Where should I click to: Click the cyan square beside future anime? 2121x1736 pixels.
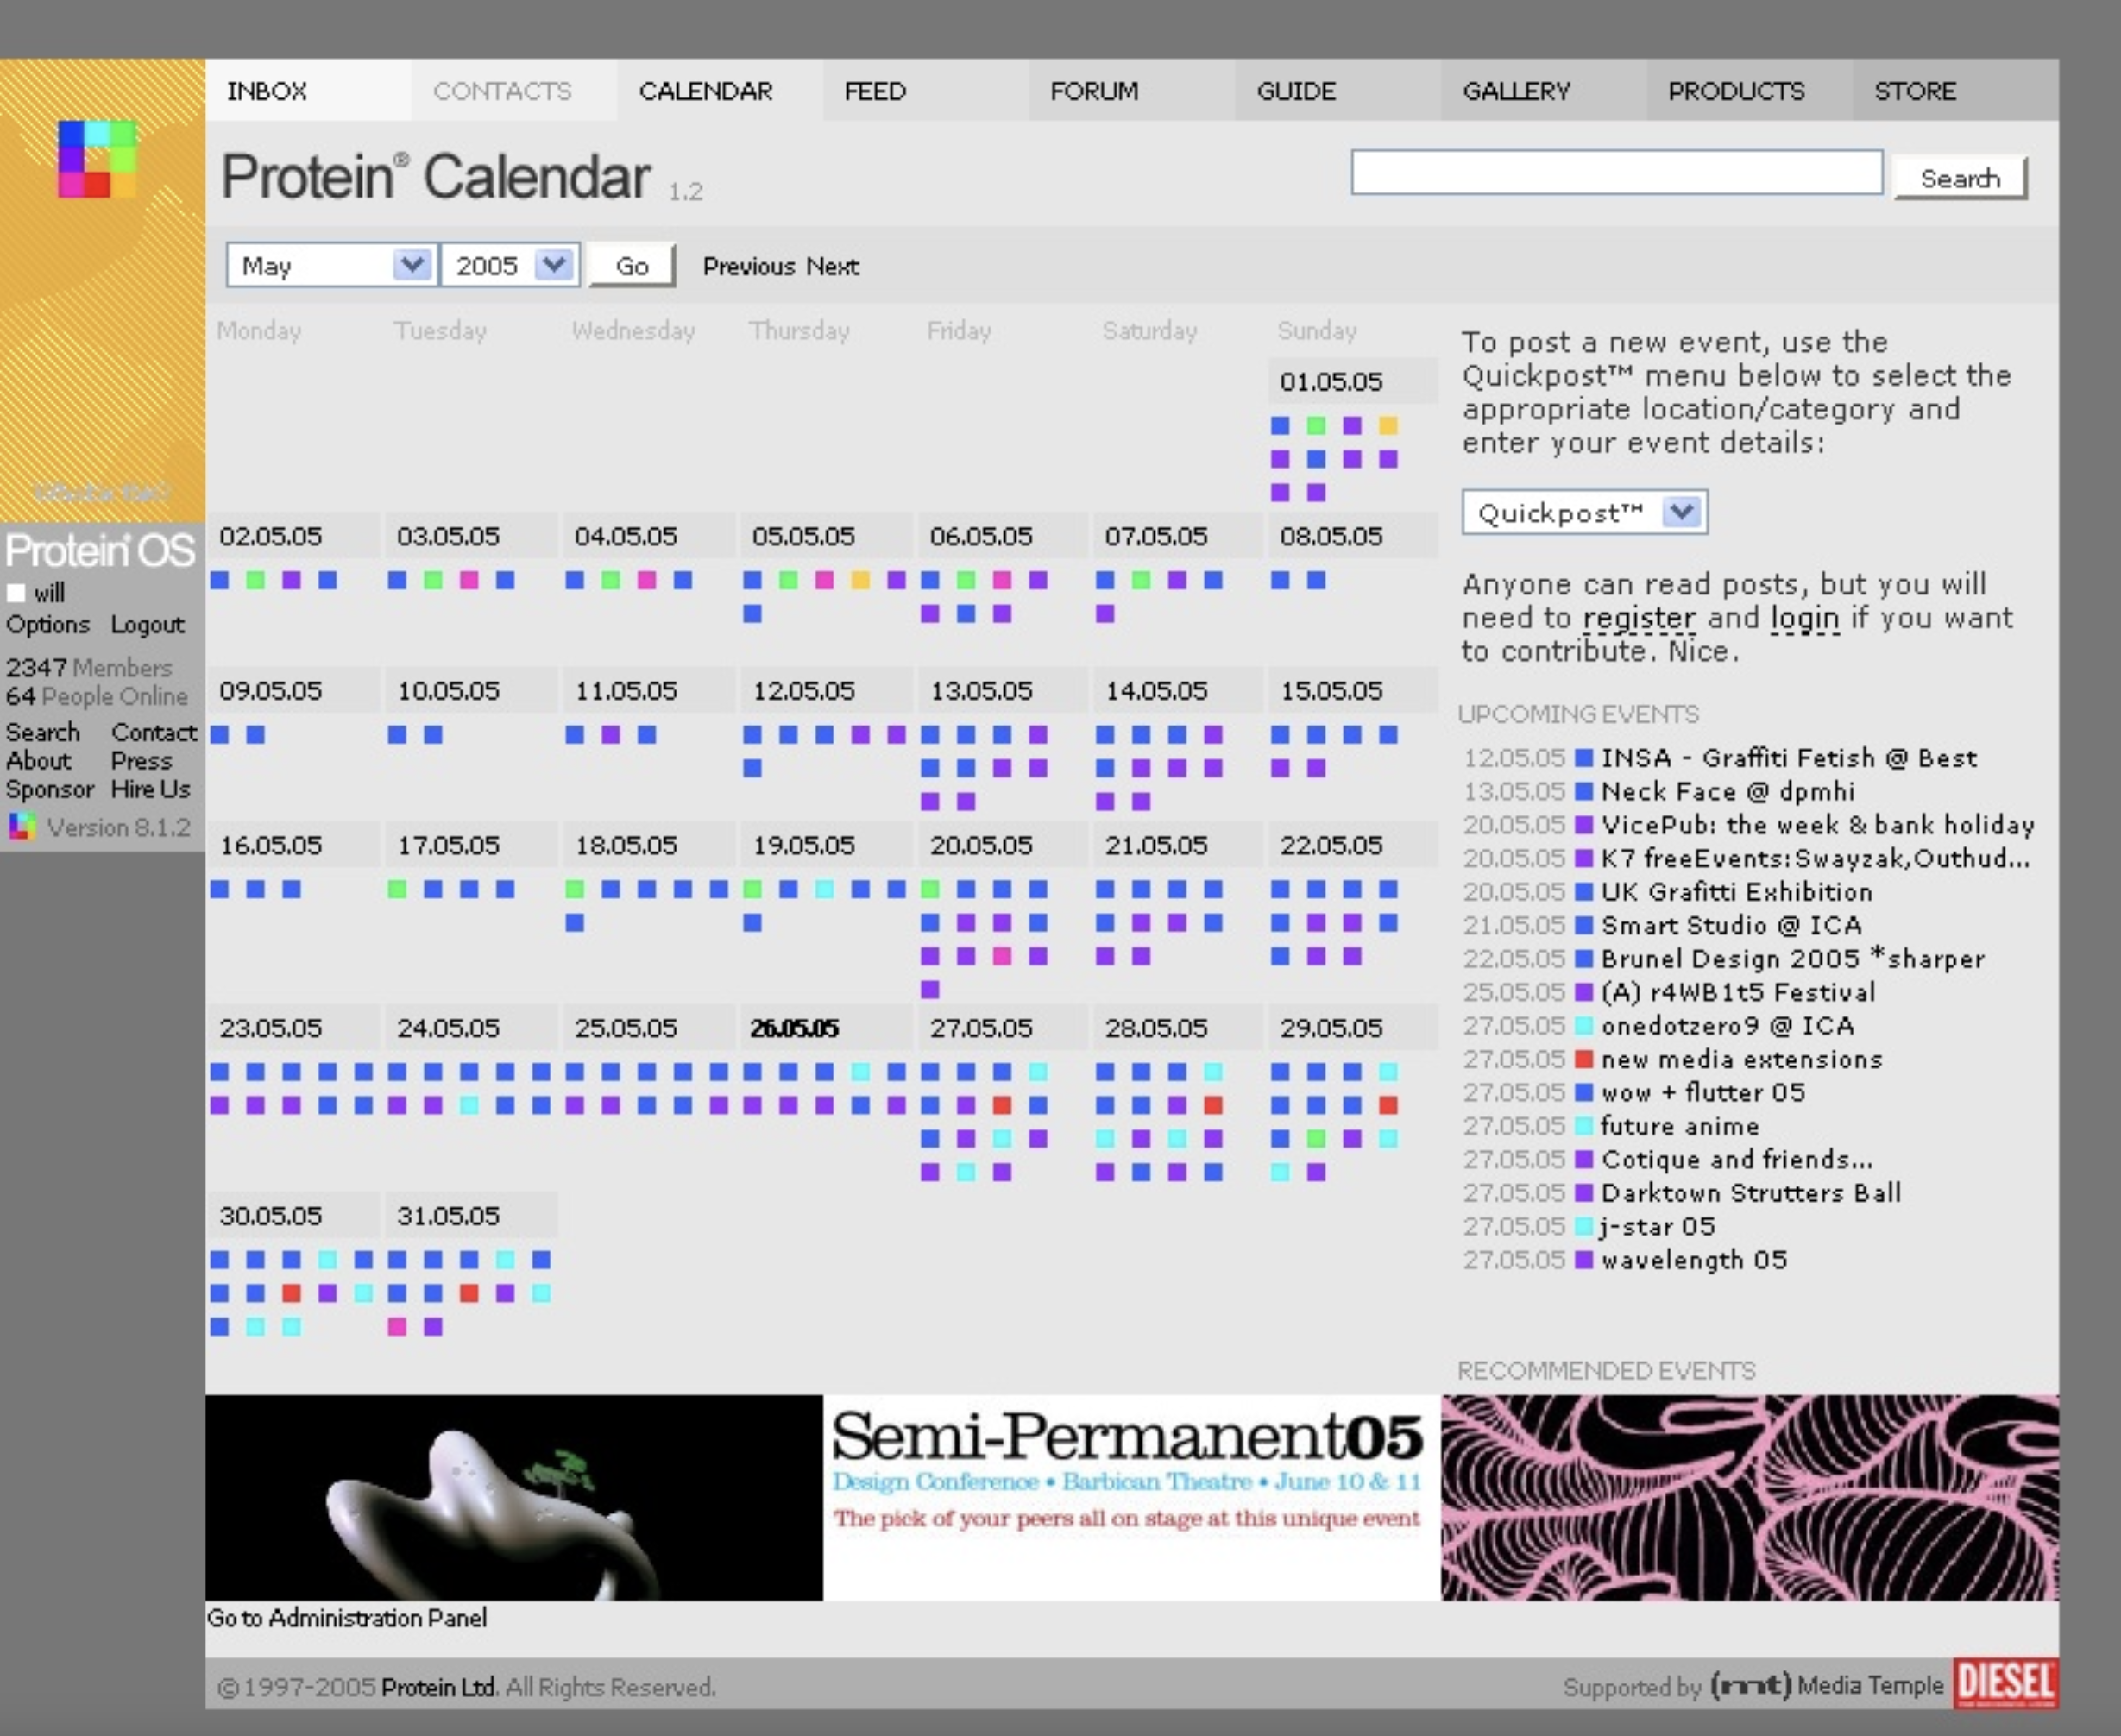point(1584,1126)
